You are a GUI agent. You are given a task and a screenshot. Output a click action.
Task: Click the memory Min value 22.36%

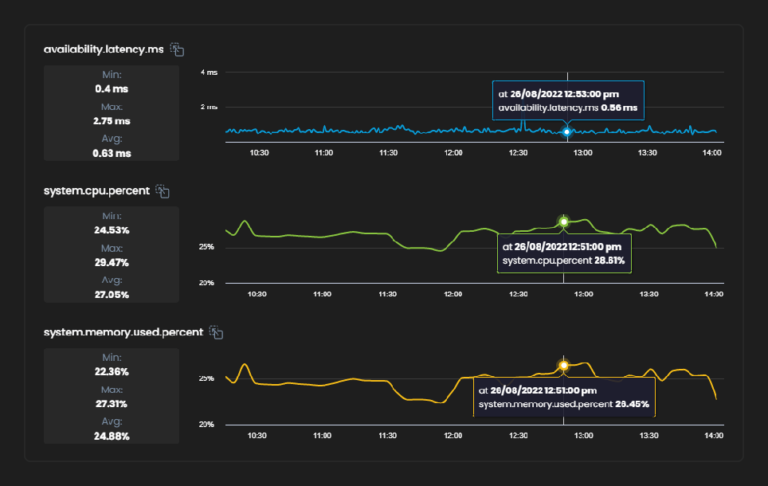coord(111,371)
